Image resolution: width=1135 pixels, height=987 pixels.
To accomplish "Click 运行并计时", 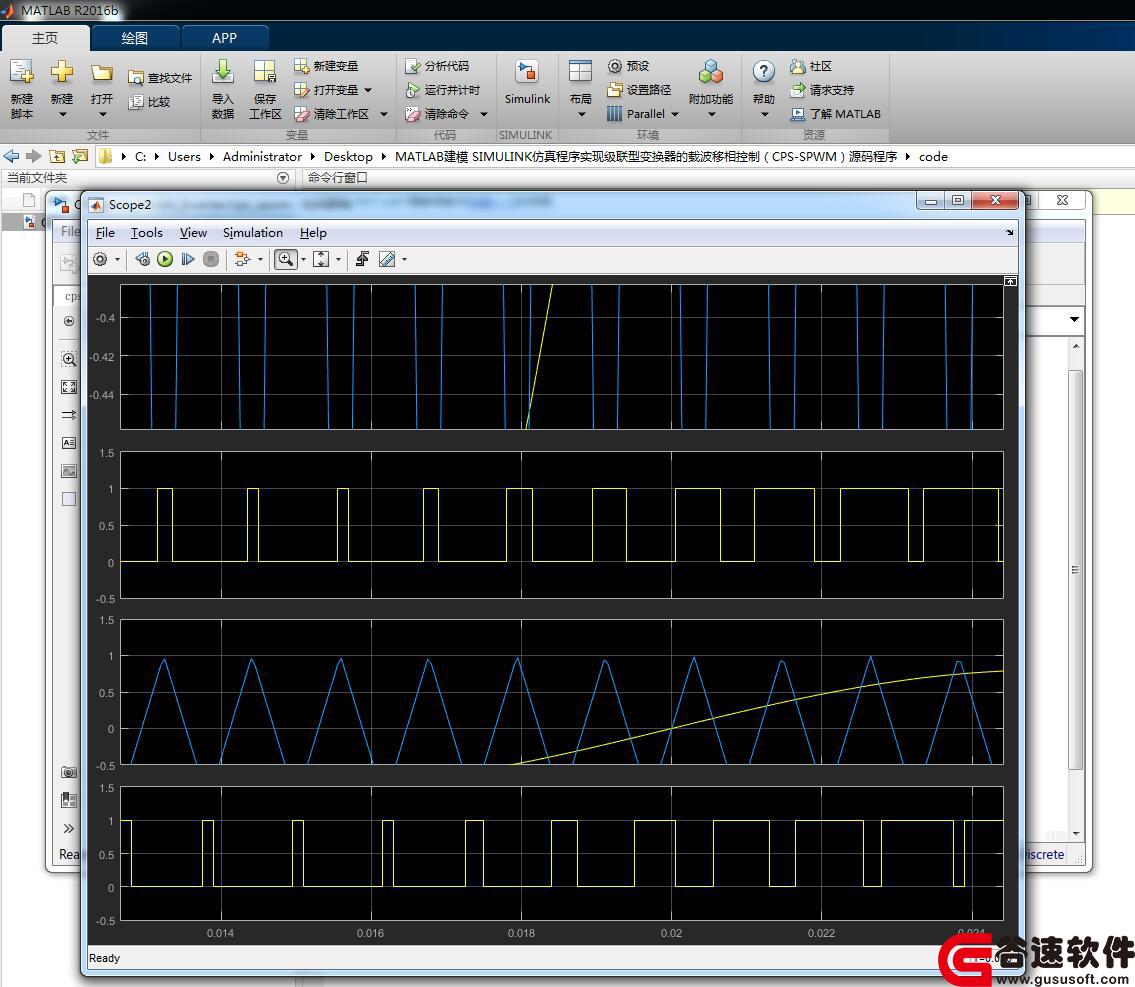I will (x=442, y=90).
